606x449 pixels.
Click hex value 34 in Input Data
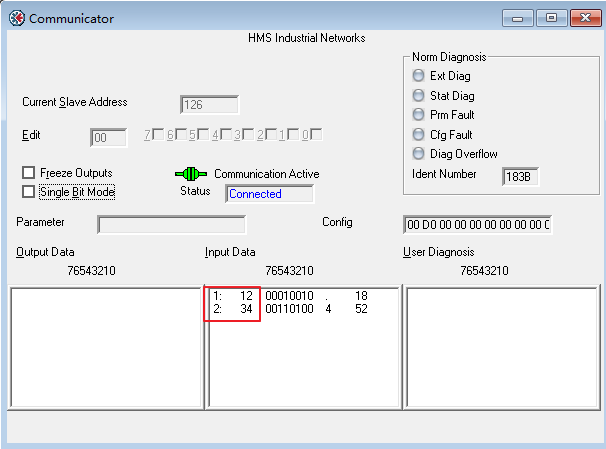246,309
